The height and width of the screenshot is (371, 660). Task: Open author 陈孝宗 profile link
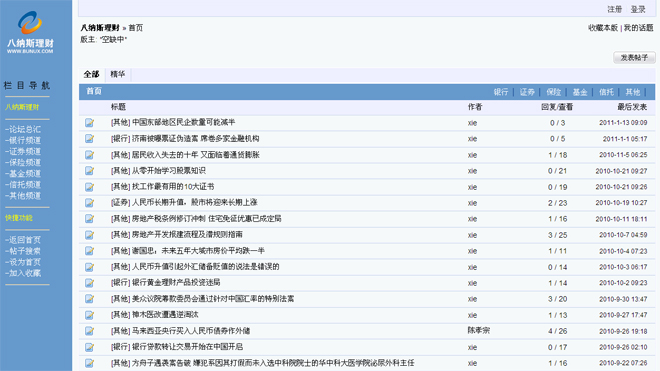point(479,331)
